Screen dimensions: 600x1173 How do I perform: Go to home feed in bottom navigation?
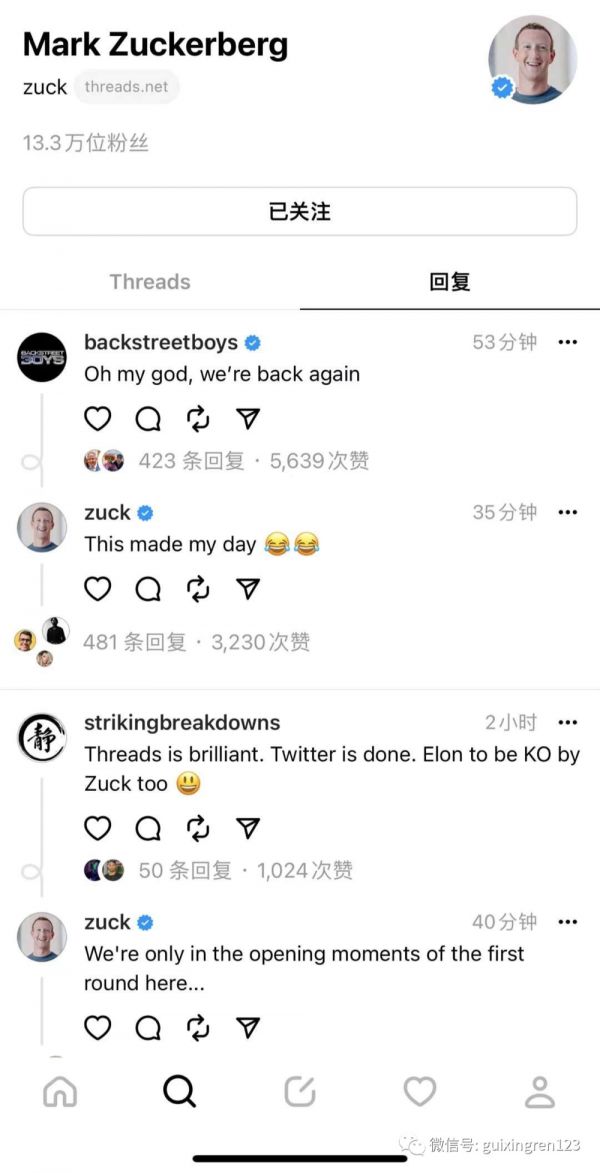coord(61,1092)
